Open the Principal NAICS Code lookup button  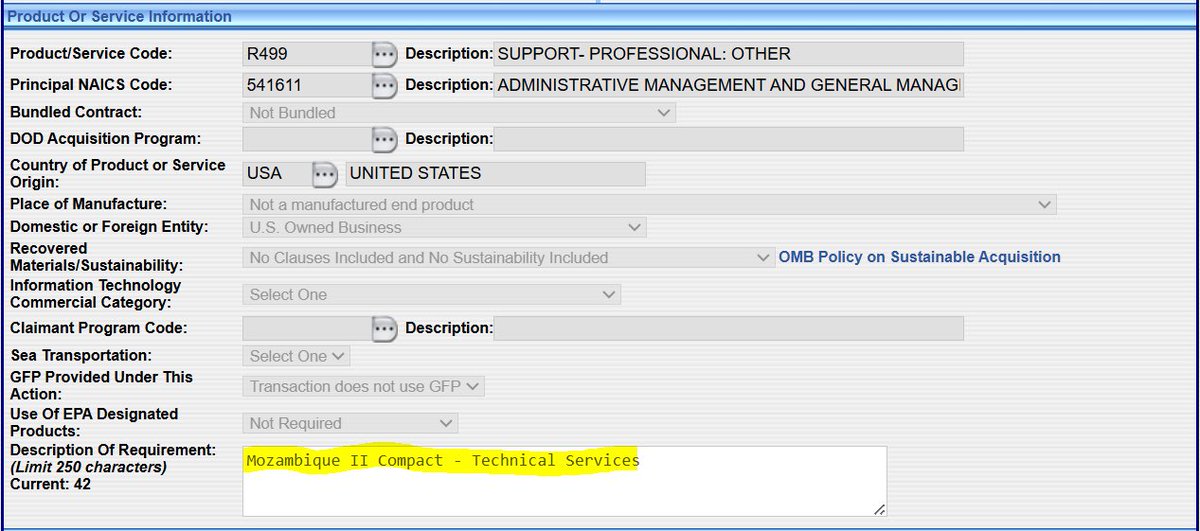[385, 86]
